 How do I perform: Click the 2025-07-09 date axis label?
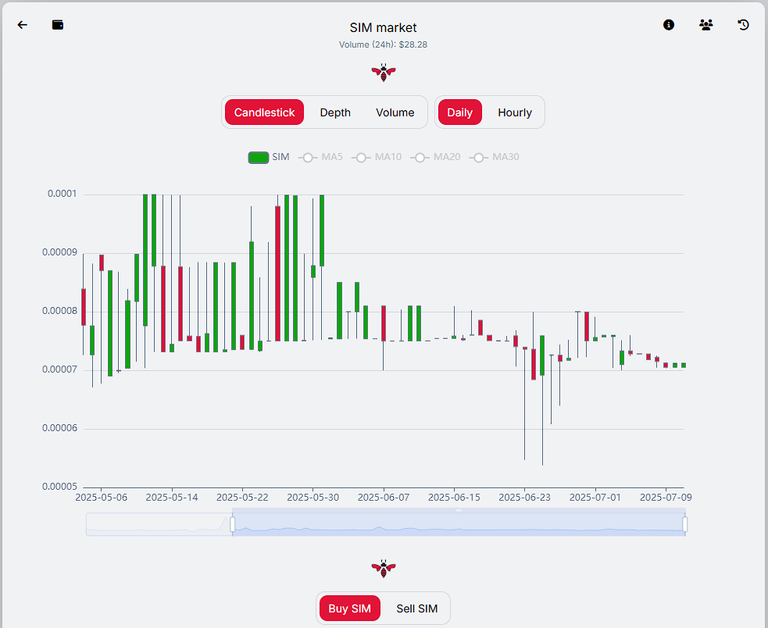(x=666, y=497)
